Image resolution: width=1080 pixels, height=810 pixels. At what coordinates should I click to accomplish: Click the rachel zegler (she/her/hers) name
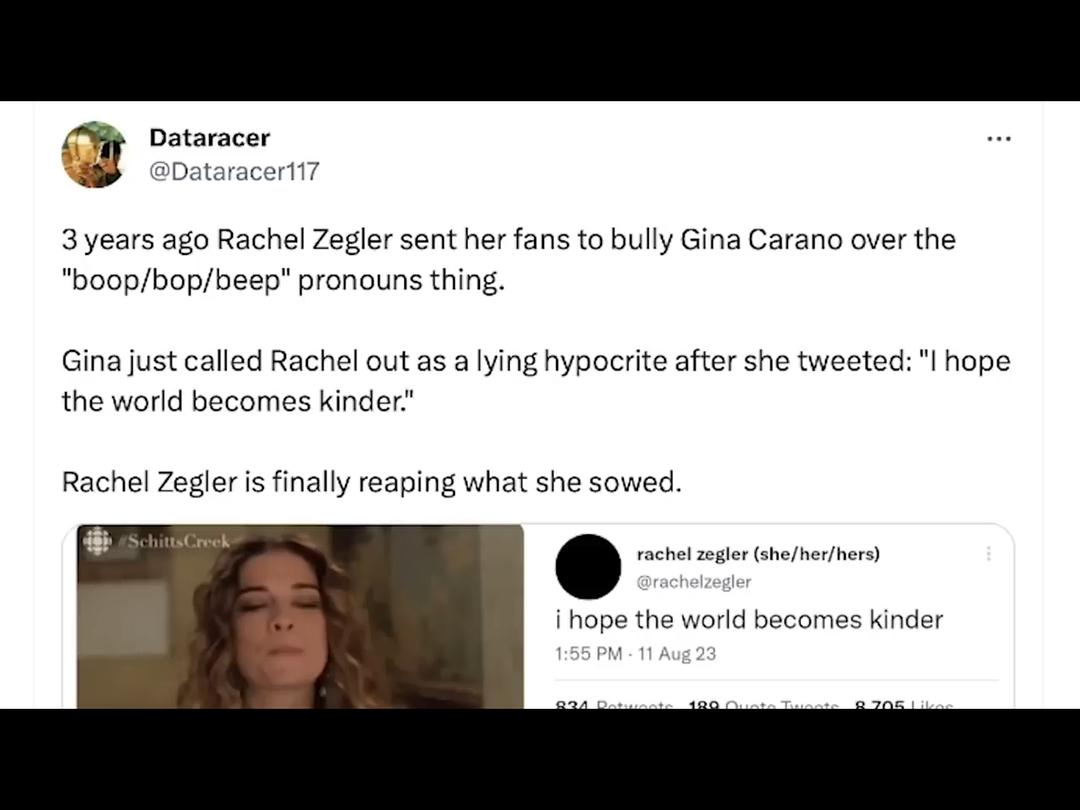pyautogui.click(x=758, y=554)
